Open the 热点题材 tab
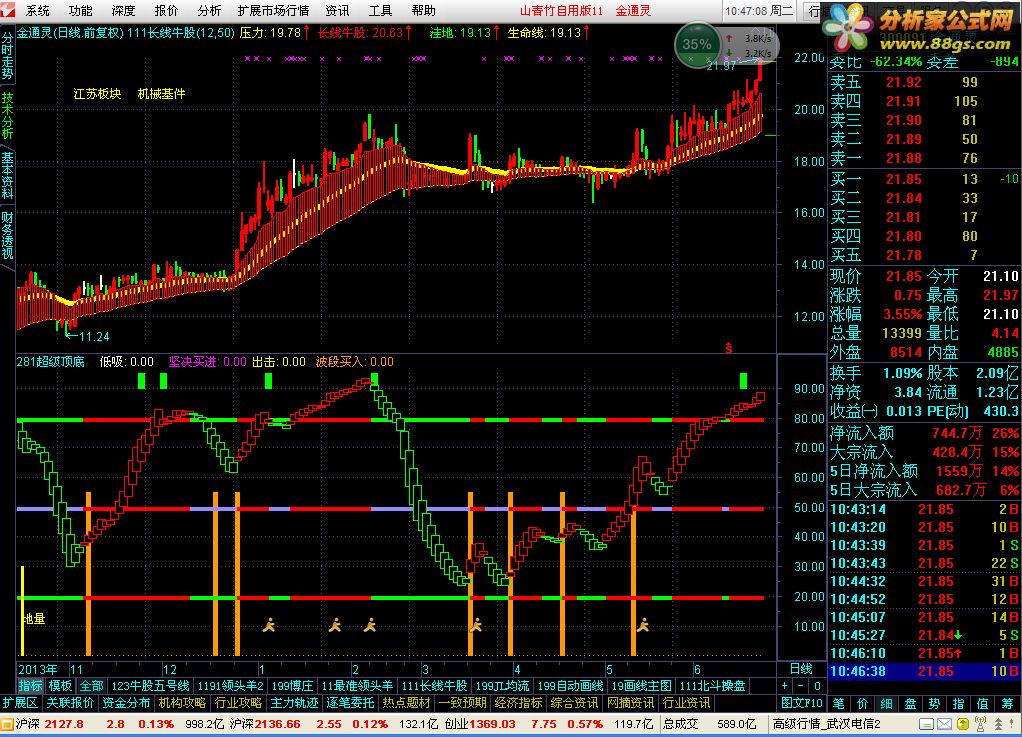Viewport: 1022px width, 737px height. pos(407,702)
